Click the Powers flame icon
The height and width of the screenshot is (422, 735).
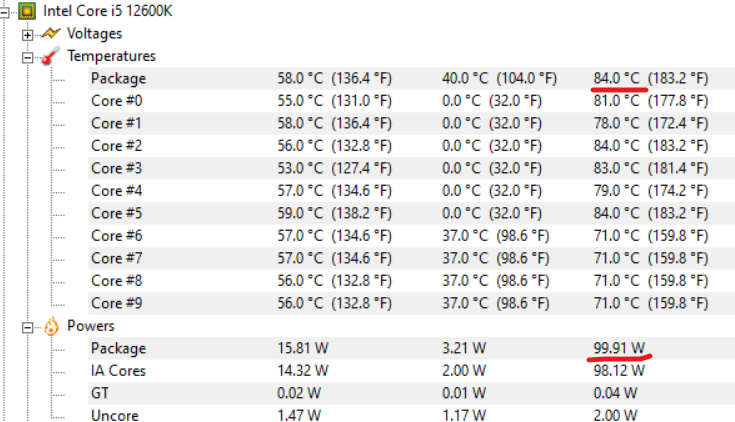pos(50,326)
